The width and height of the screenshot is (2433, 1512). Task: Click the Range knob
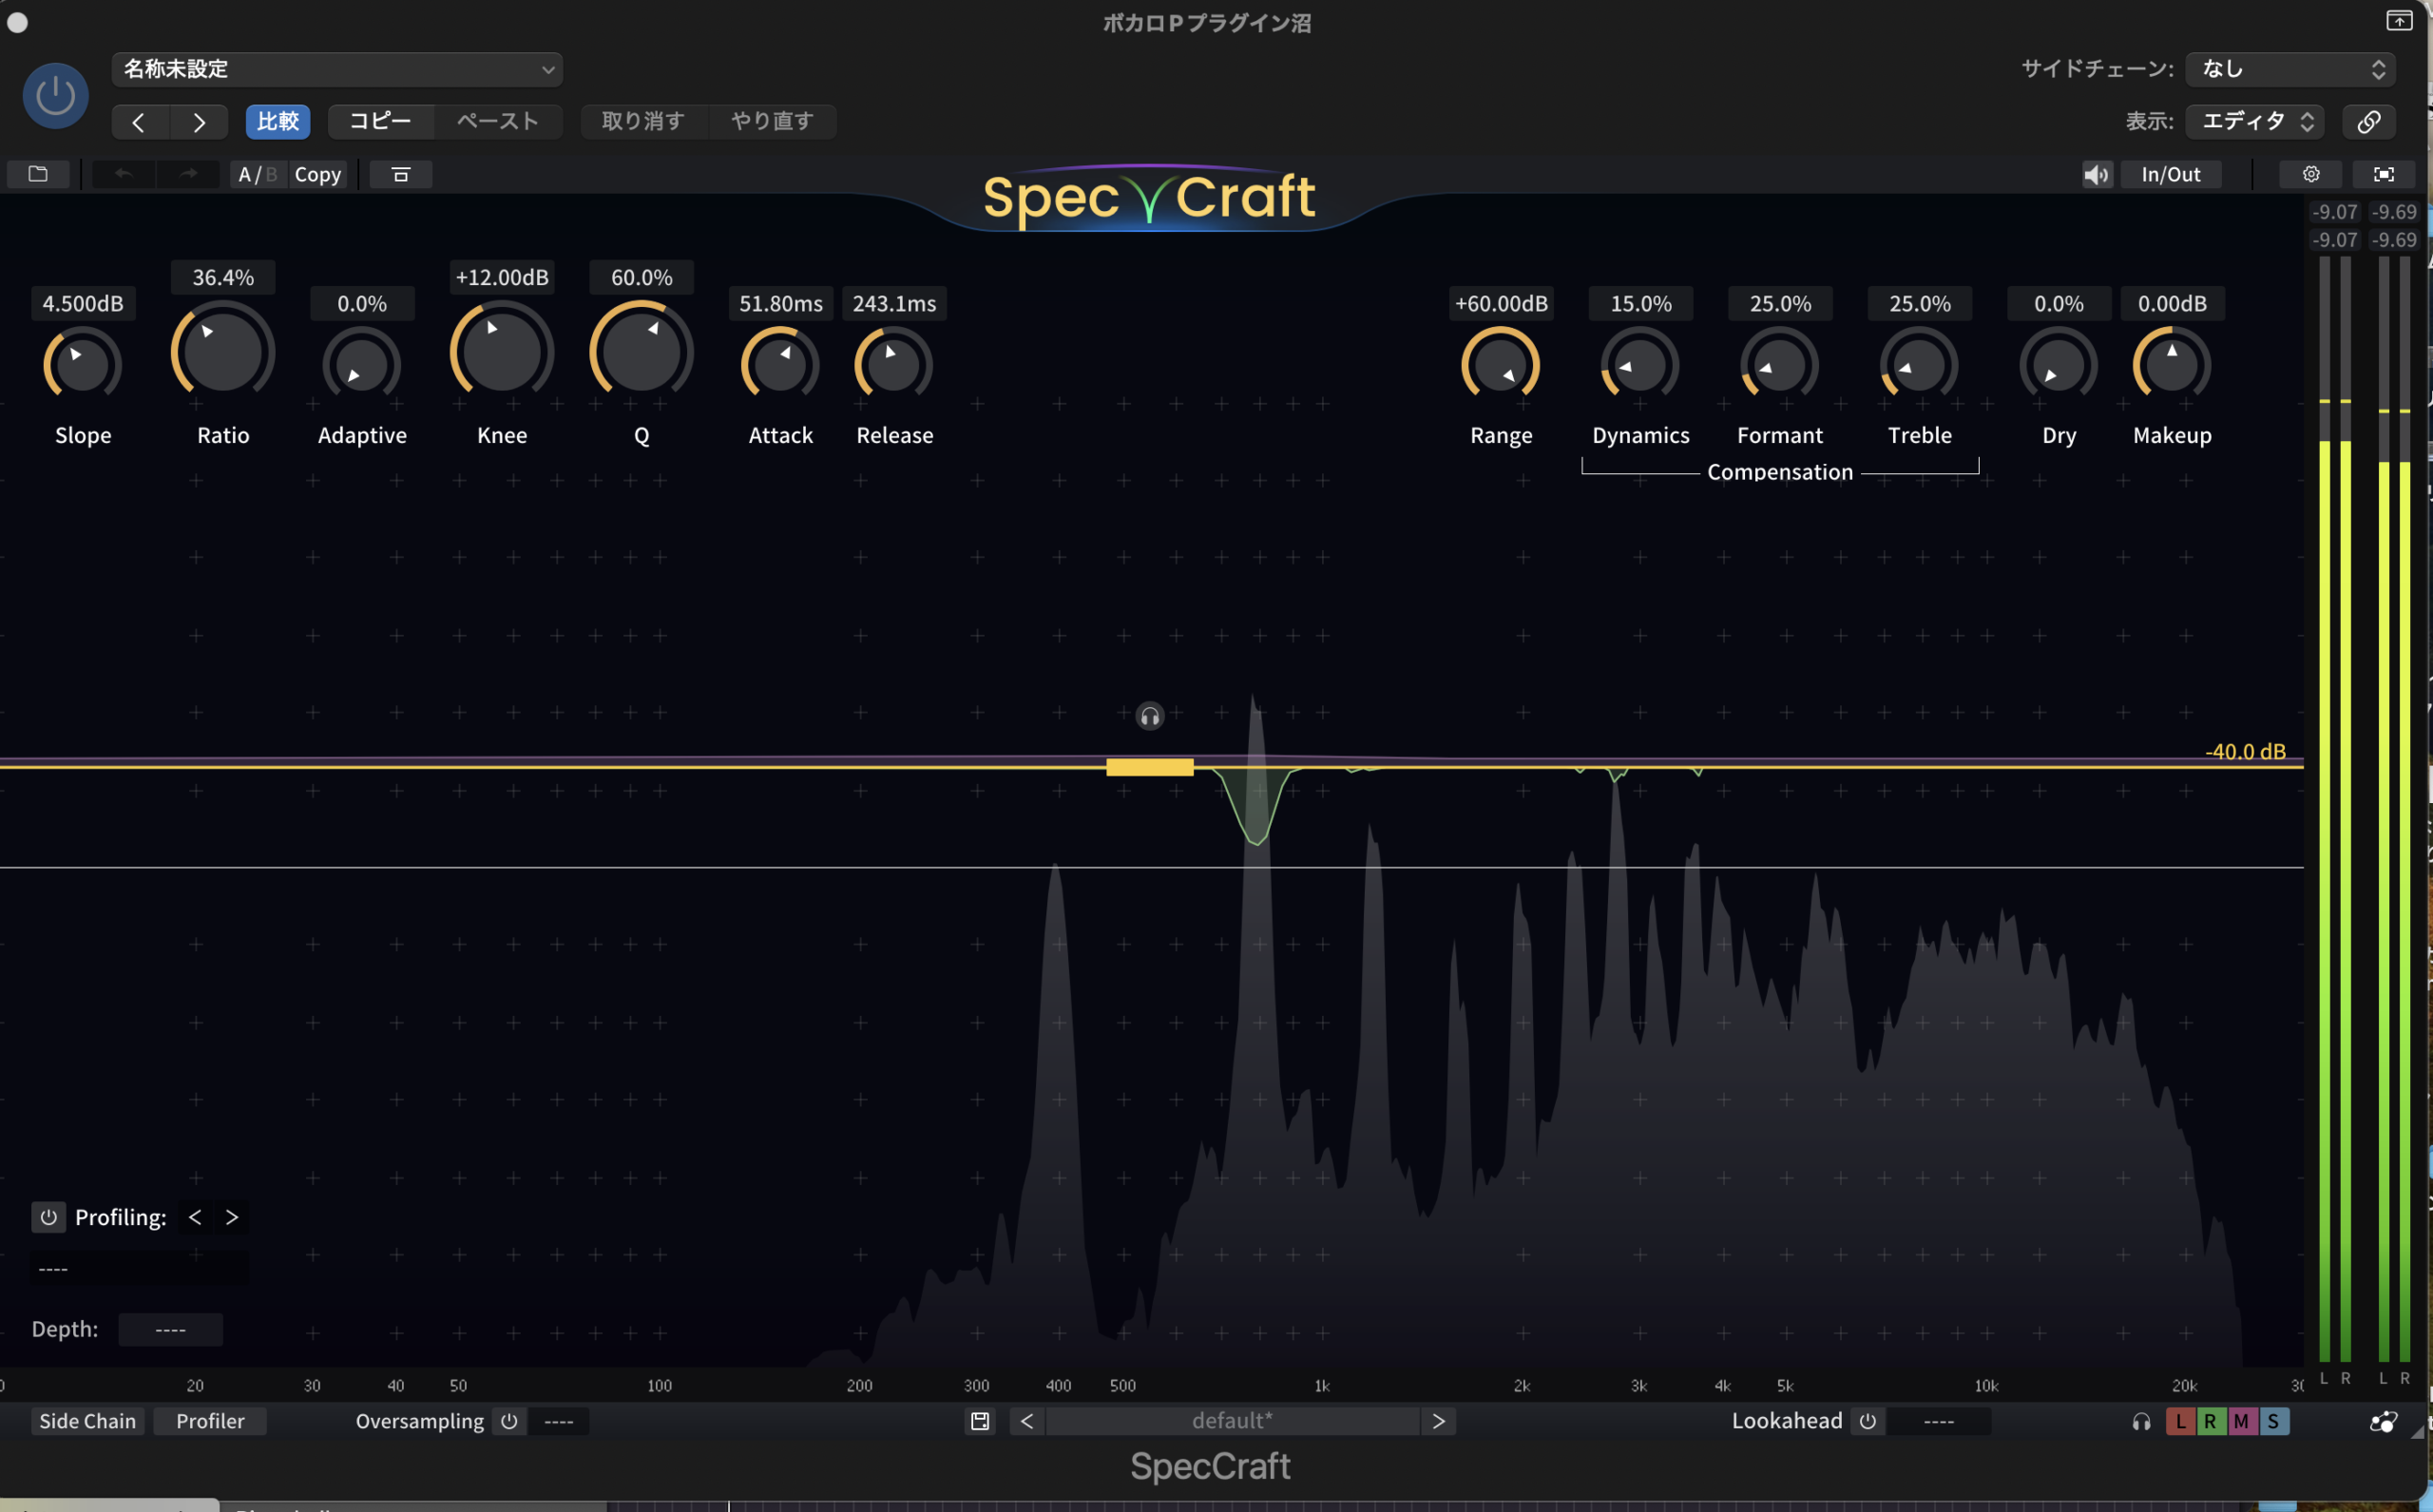1501,365
